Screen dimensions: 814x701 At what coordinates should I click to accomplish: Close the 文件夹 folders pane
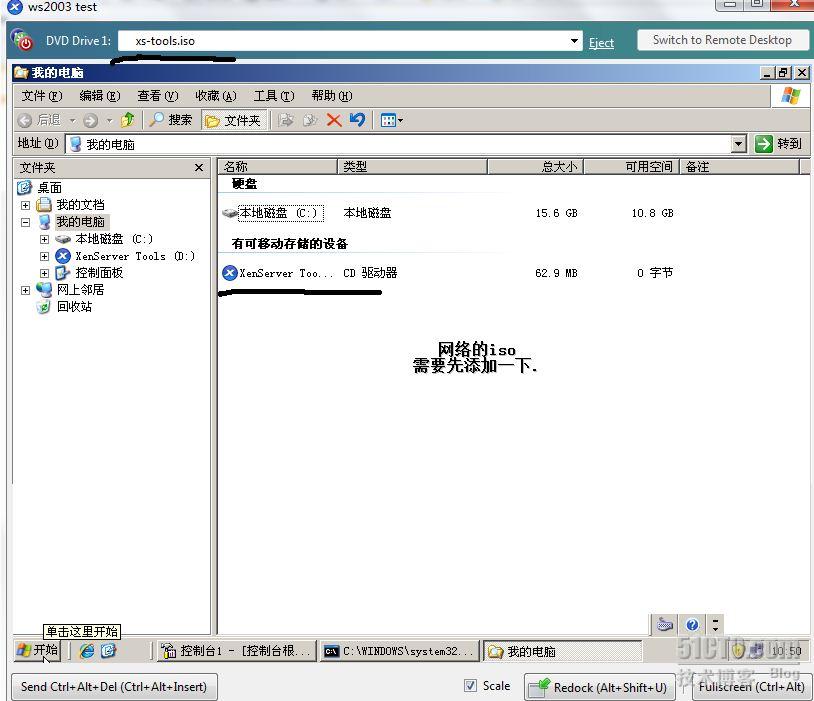tap(198, 167)
